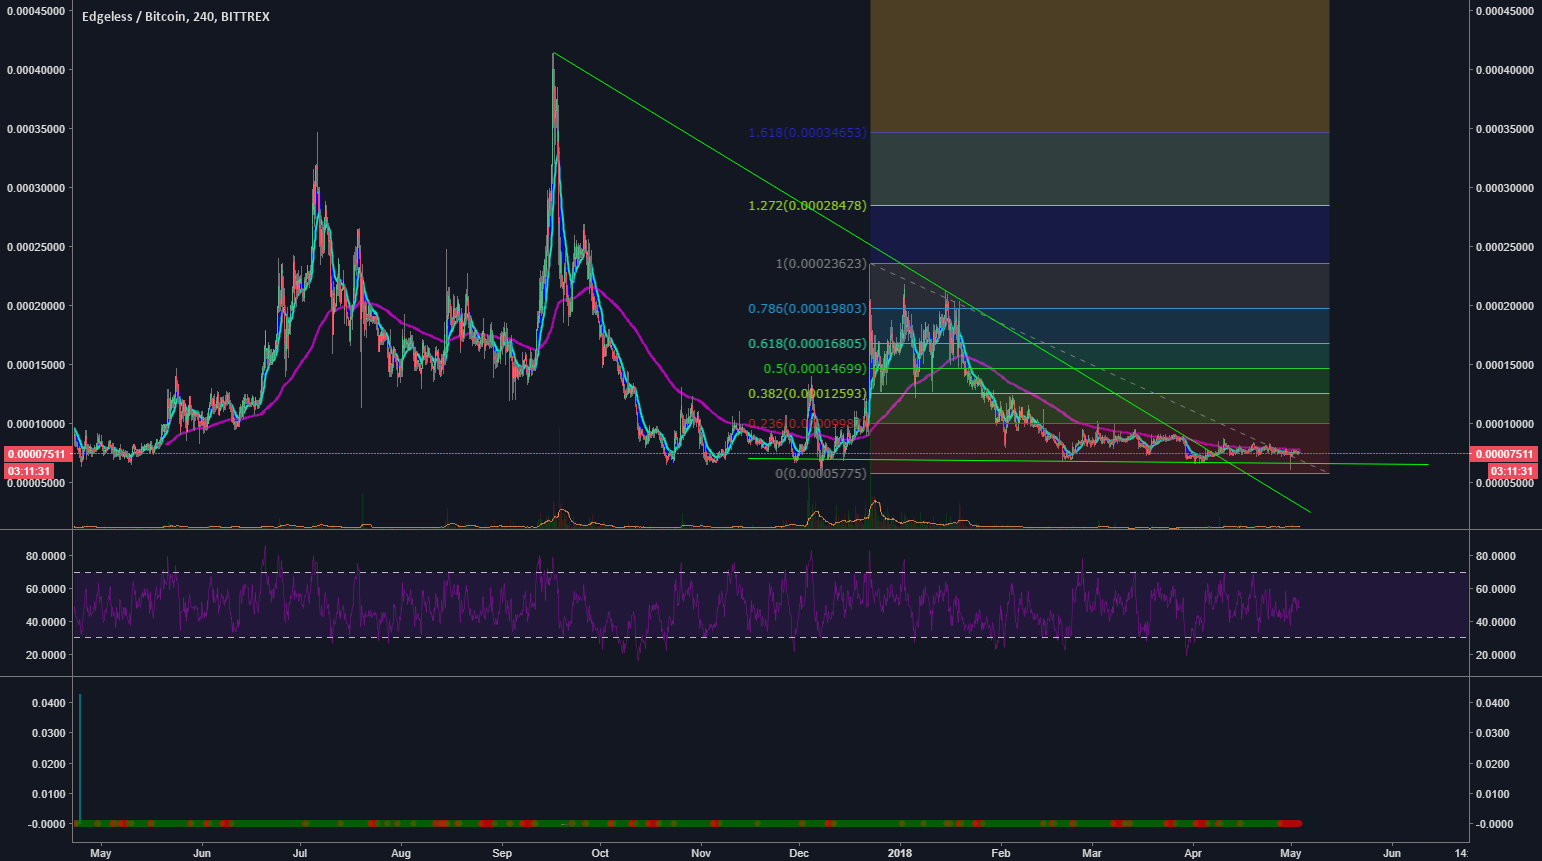Click the Dec label on the time axis

(799, 853)
